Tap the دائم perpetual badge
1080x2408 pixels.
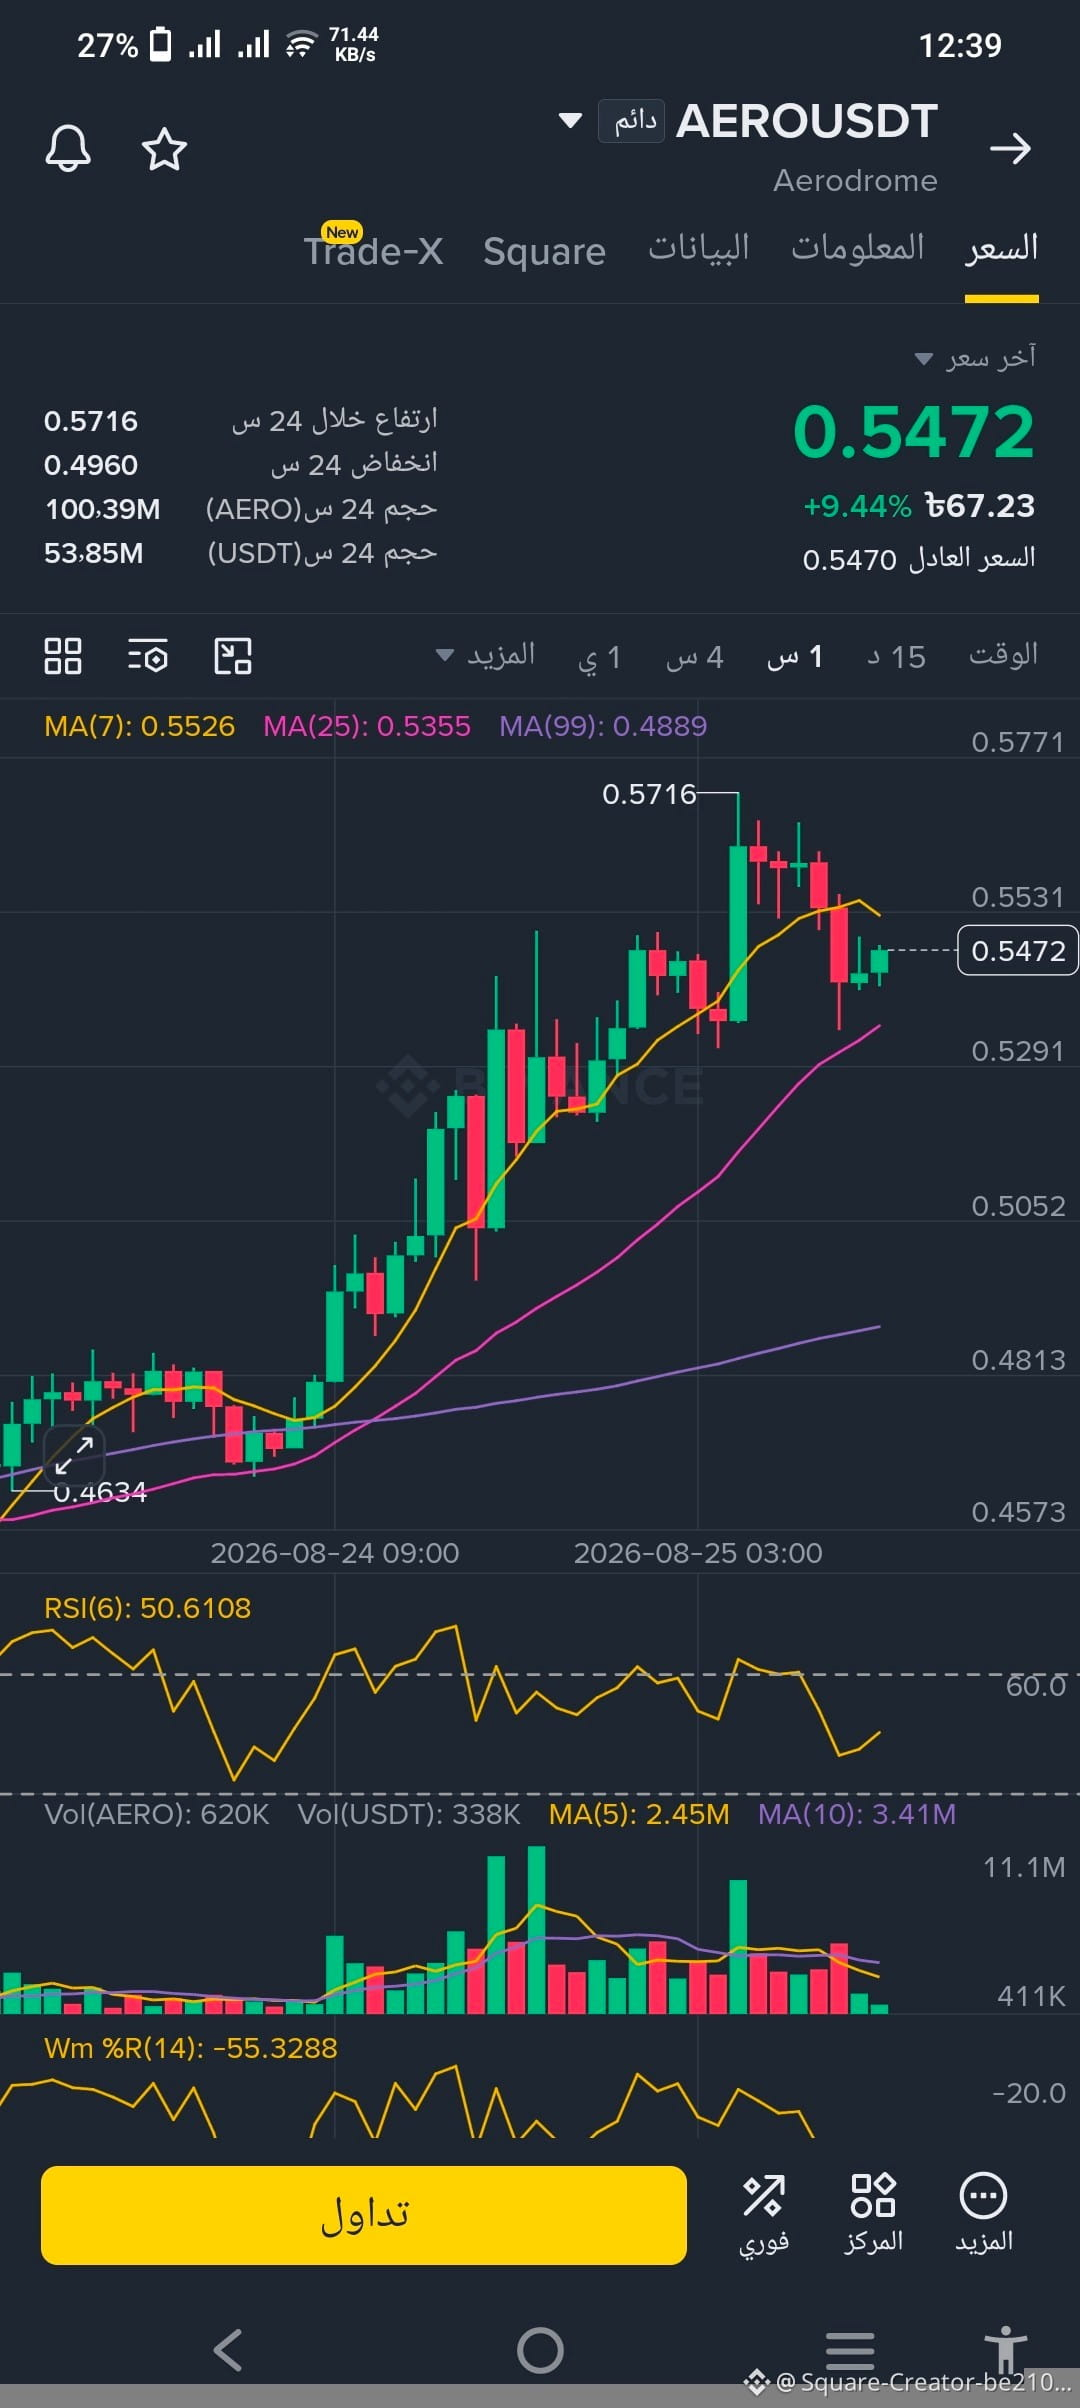(x=631, y=121)
